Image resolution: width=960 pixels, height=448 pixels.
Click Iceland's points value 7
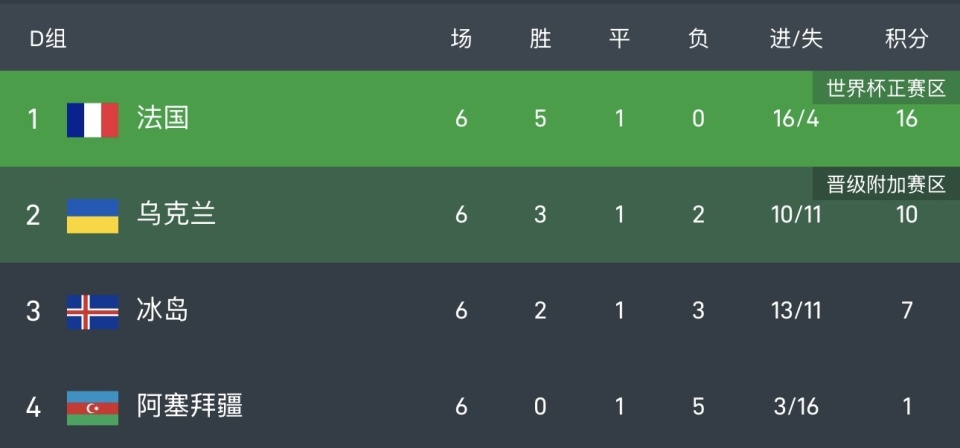pos(906,311)
